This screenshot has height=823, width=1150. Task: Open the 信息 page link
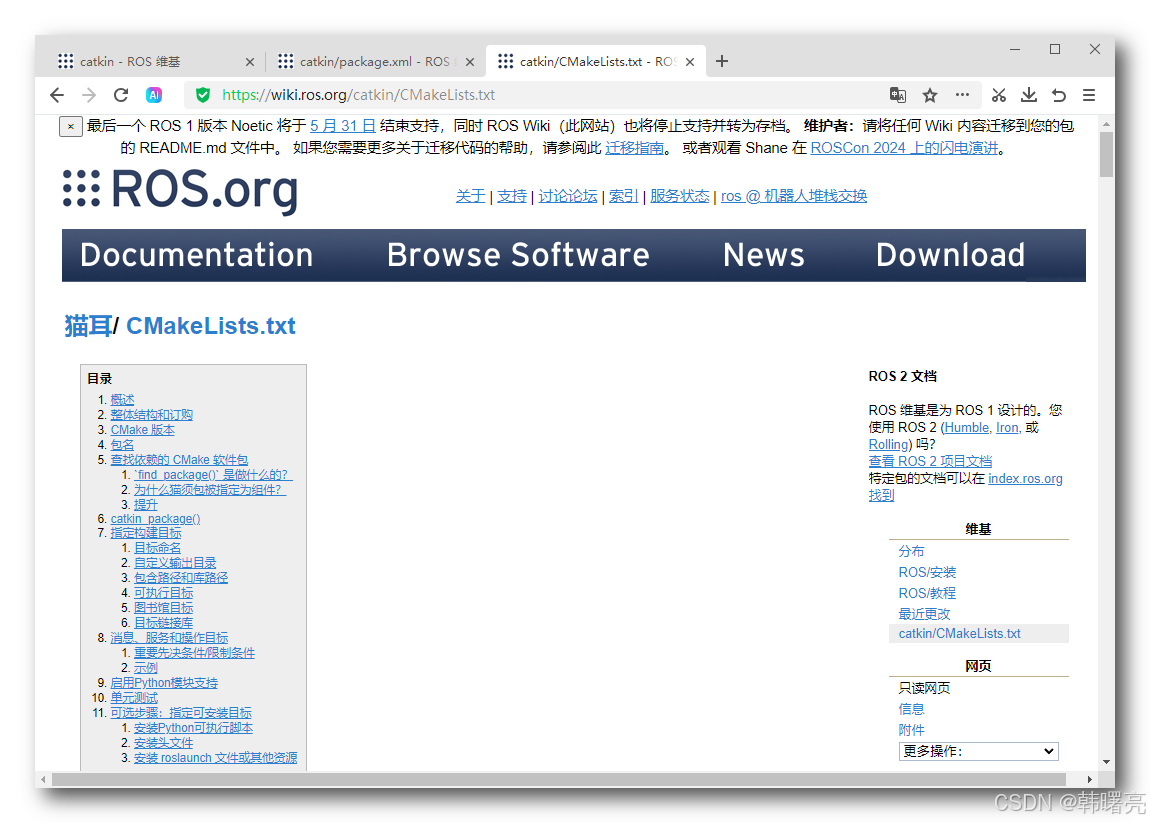(x=911, y=709)
